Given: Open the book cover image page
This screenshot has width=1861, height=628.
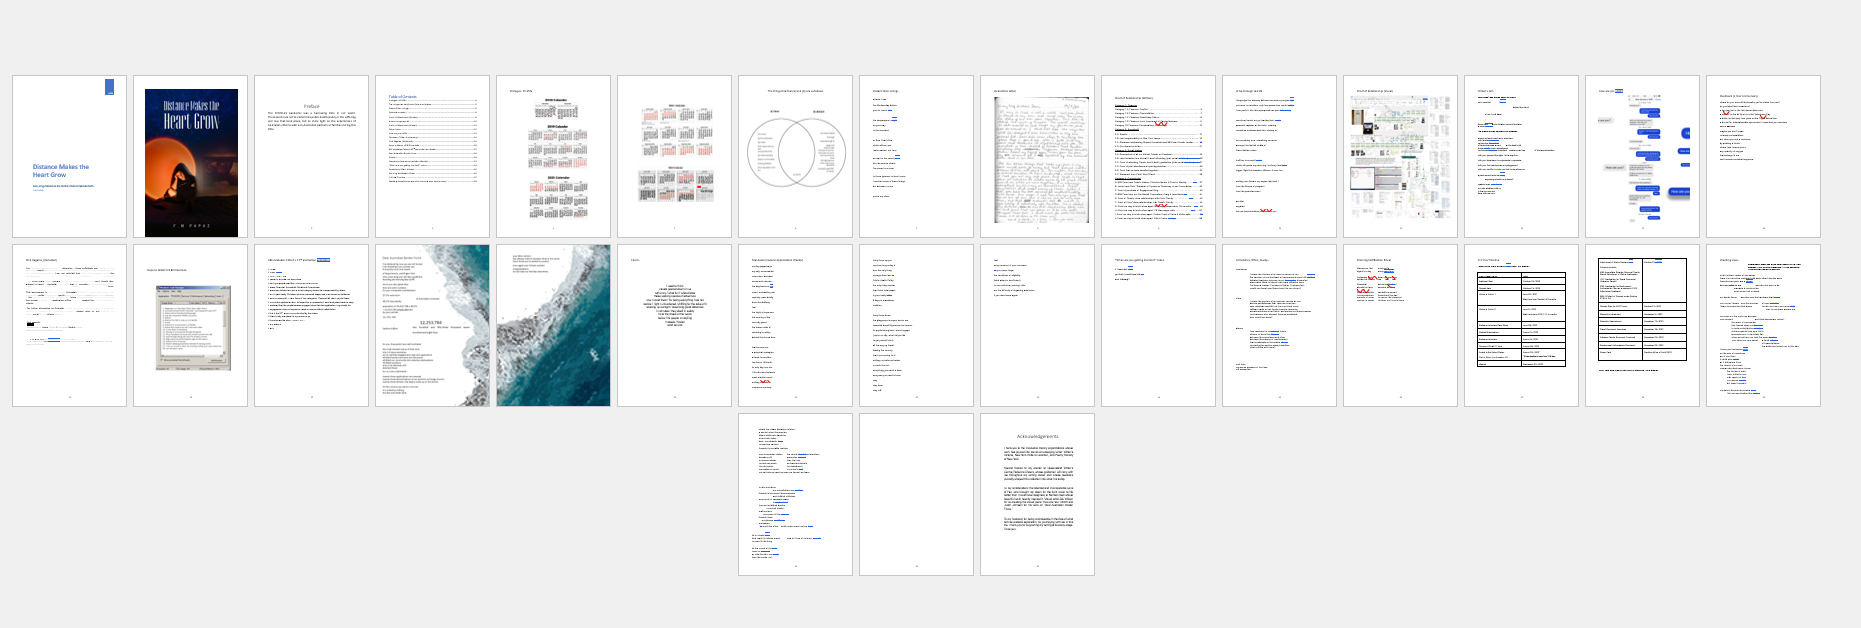Looking at the screenshot, I should (x=191, y=156).
